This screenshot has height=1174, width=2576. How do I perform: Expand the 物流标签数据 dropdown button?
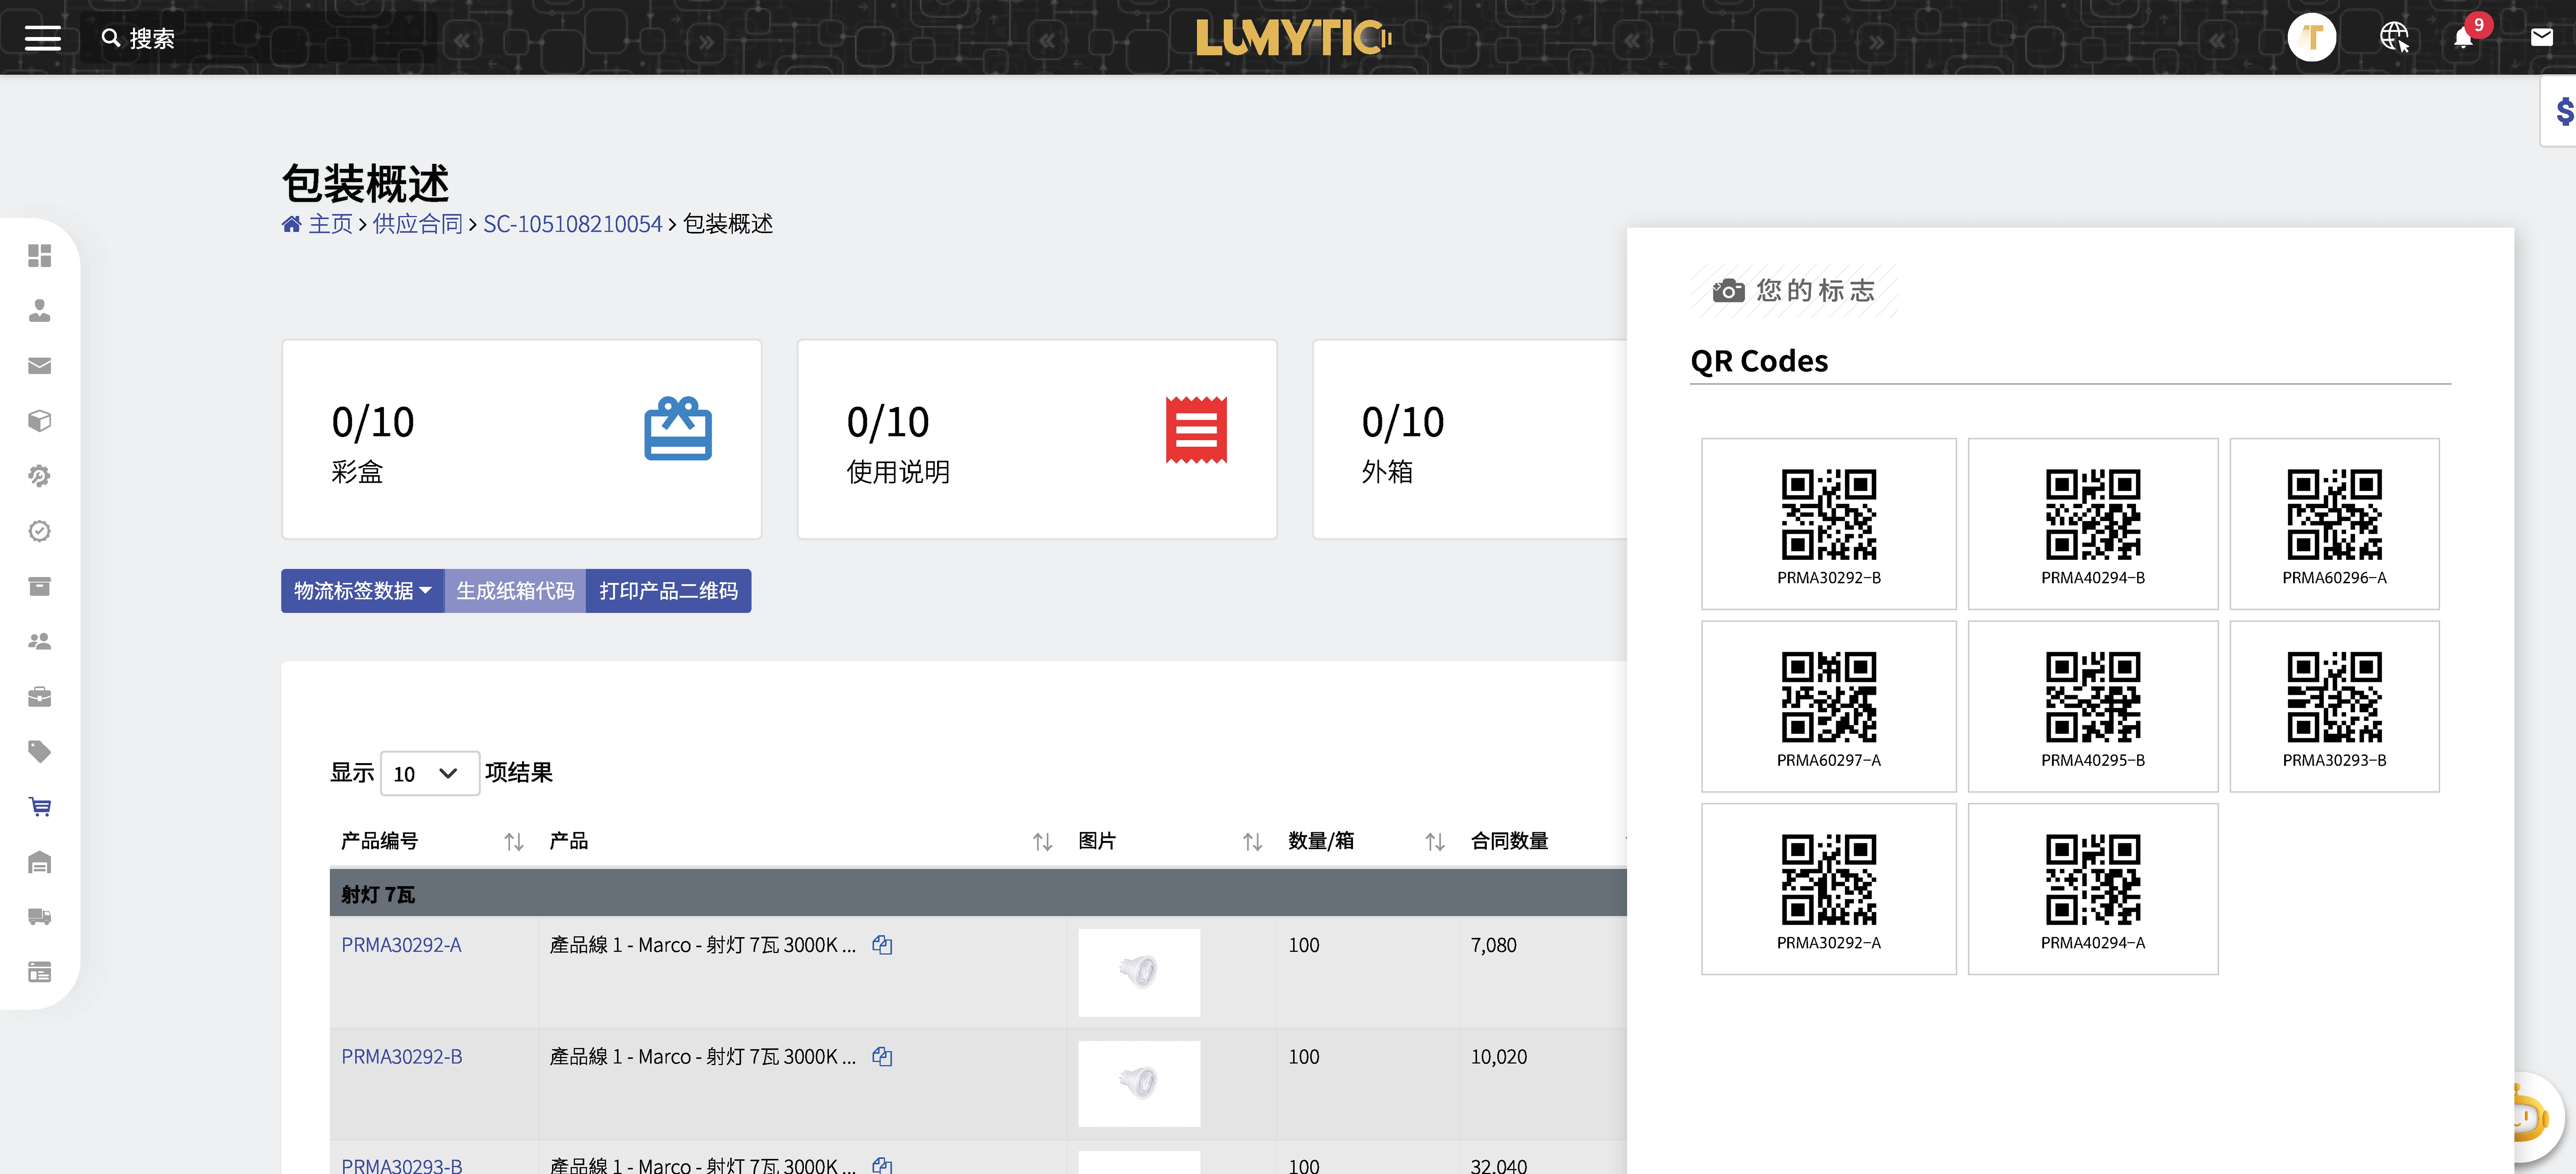click(x=362, y=591)
